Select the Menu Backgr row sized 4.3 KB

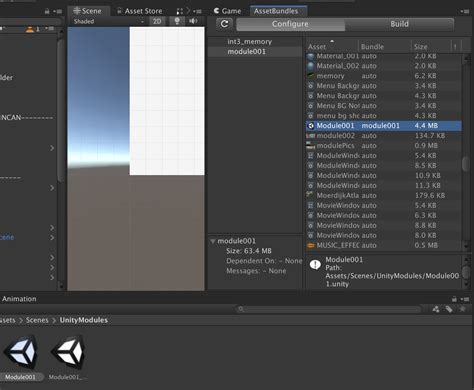tap(384, 96)
